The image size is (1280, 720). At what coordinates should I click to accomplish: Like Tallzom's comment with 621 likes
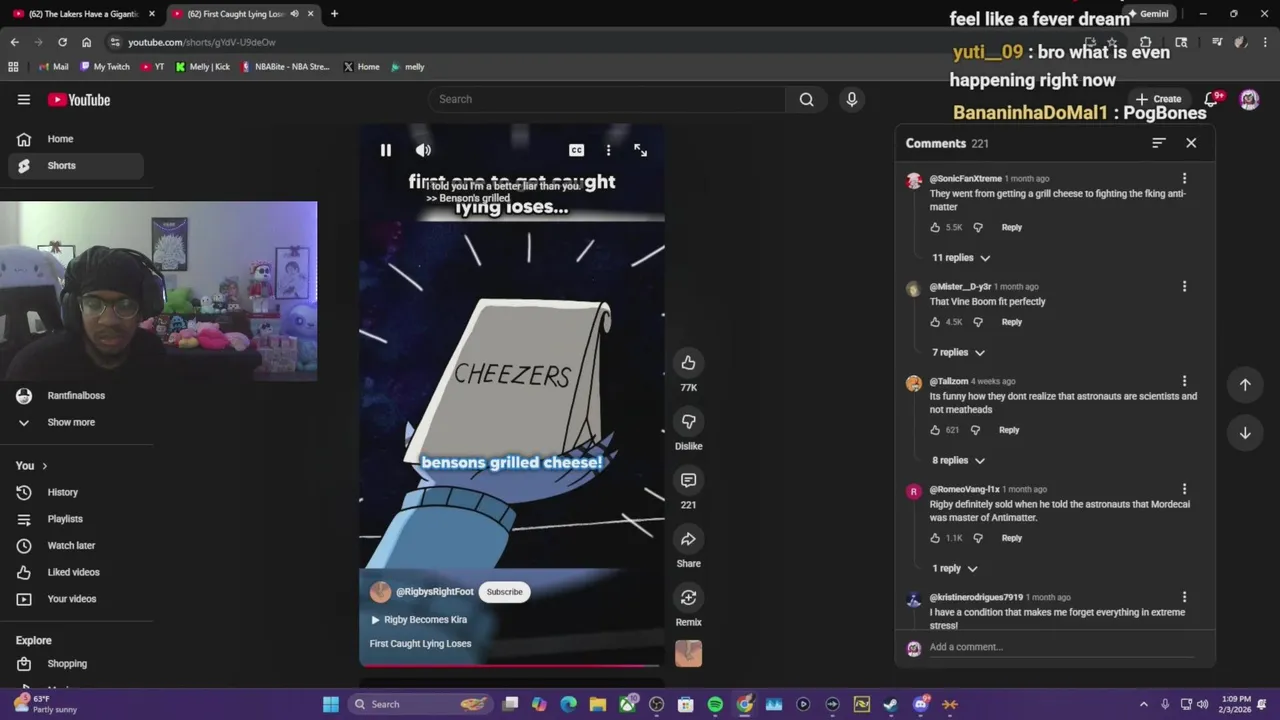coord(935,430)
